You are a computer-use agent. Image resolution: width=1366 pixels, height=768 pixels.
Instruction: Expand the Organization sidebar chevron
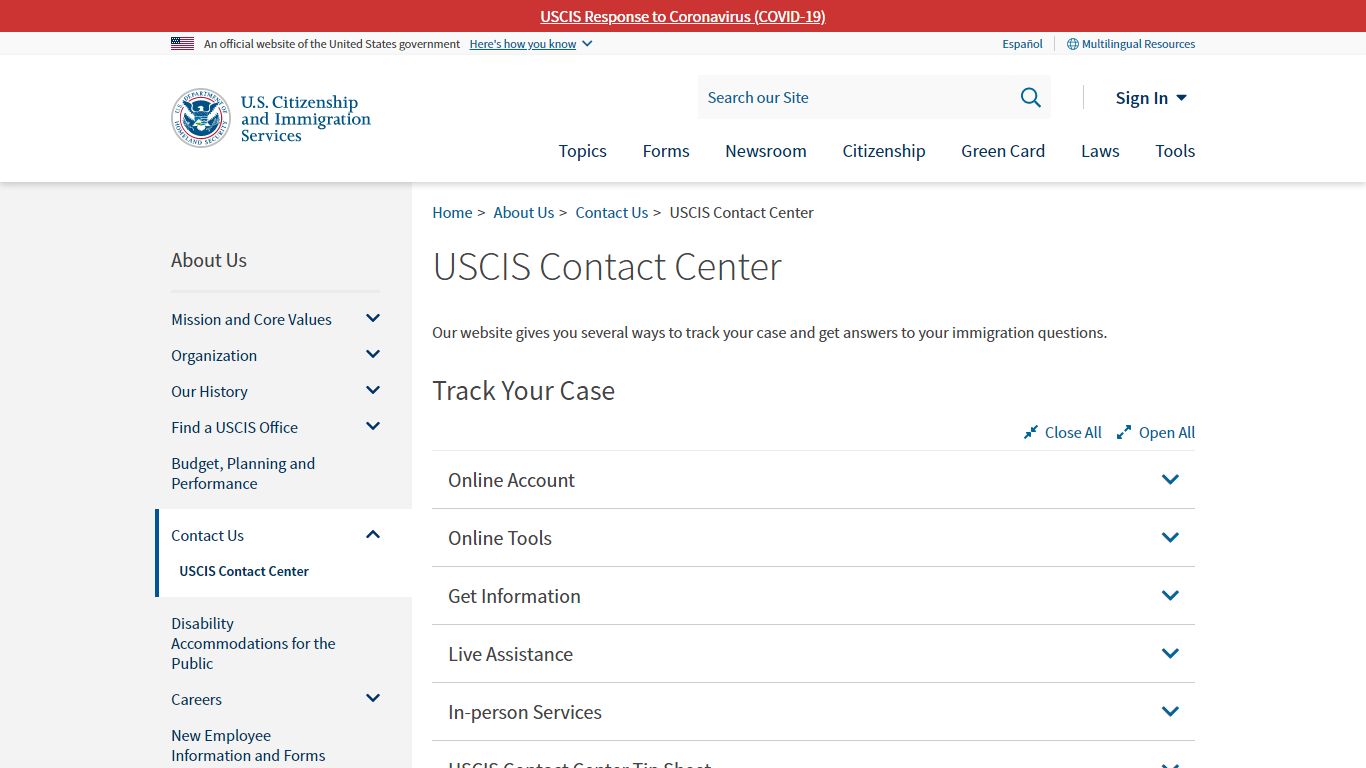tap(373, 355)
